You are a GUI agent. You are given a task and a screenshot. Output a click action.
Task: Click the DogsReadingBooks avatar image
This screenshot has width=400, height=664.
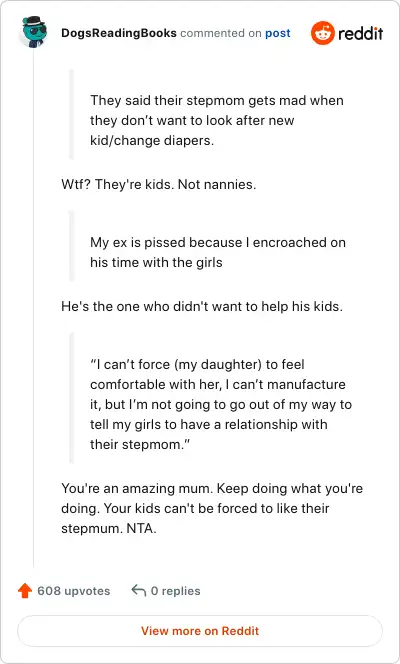pyautogui.click(x=33, y=32)
